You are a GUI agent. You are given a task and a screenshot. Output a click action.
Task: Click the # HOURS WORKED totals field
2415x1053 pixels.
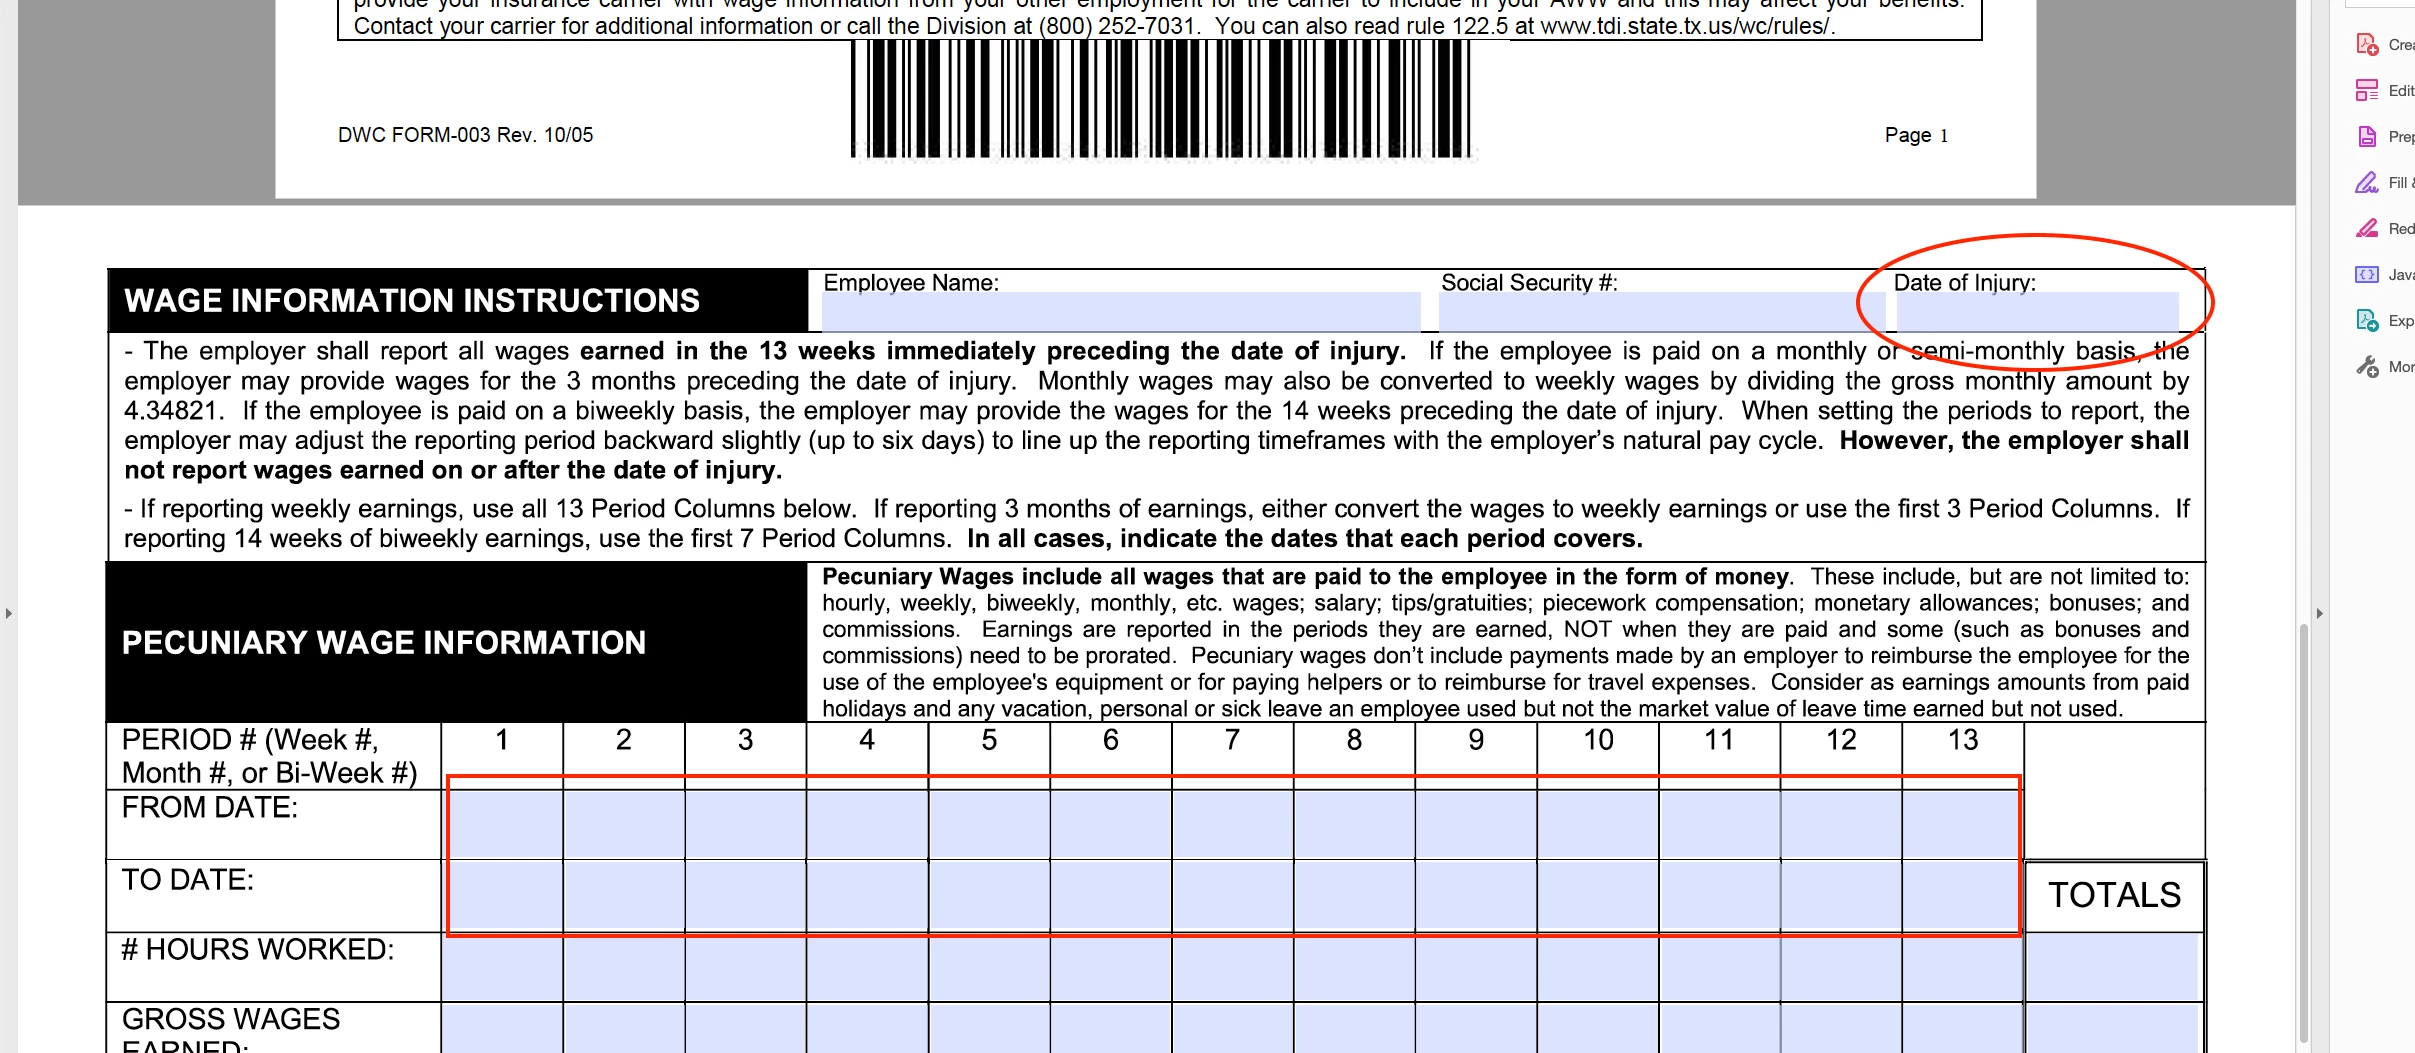2114,967
